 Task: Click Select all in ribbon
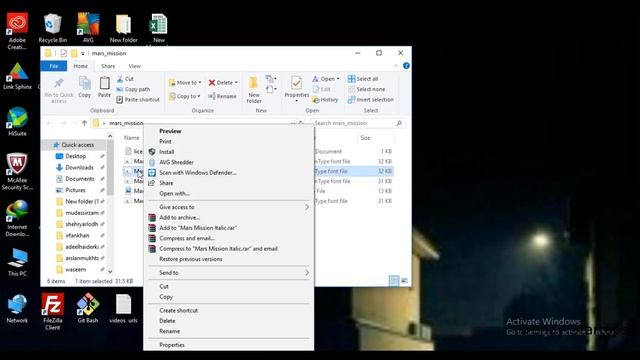(x=363, y=79)
